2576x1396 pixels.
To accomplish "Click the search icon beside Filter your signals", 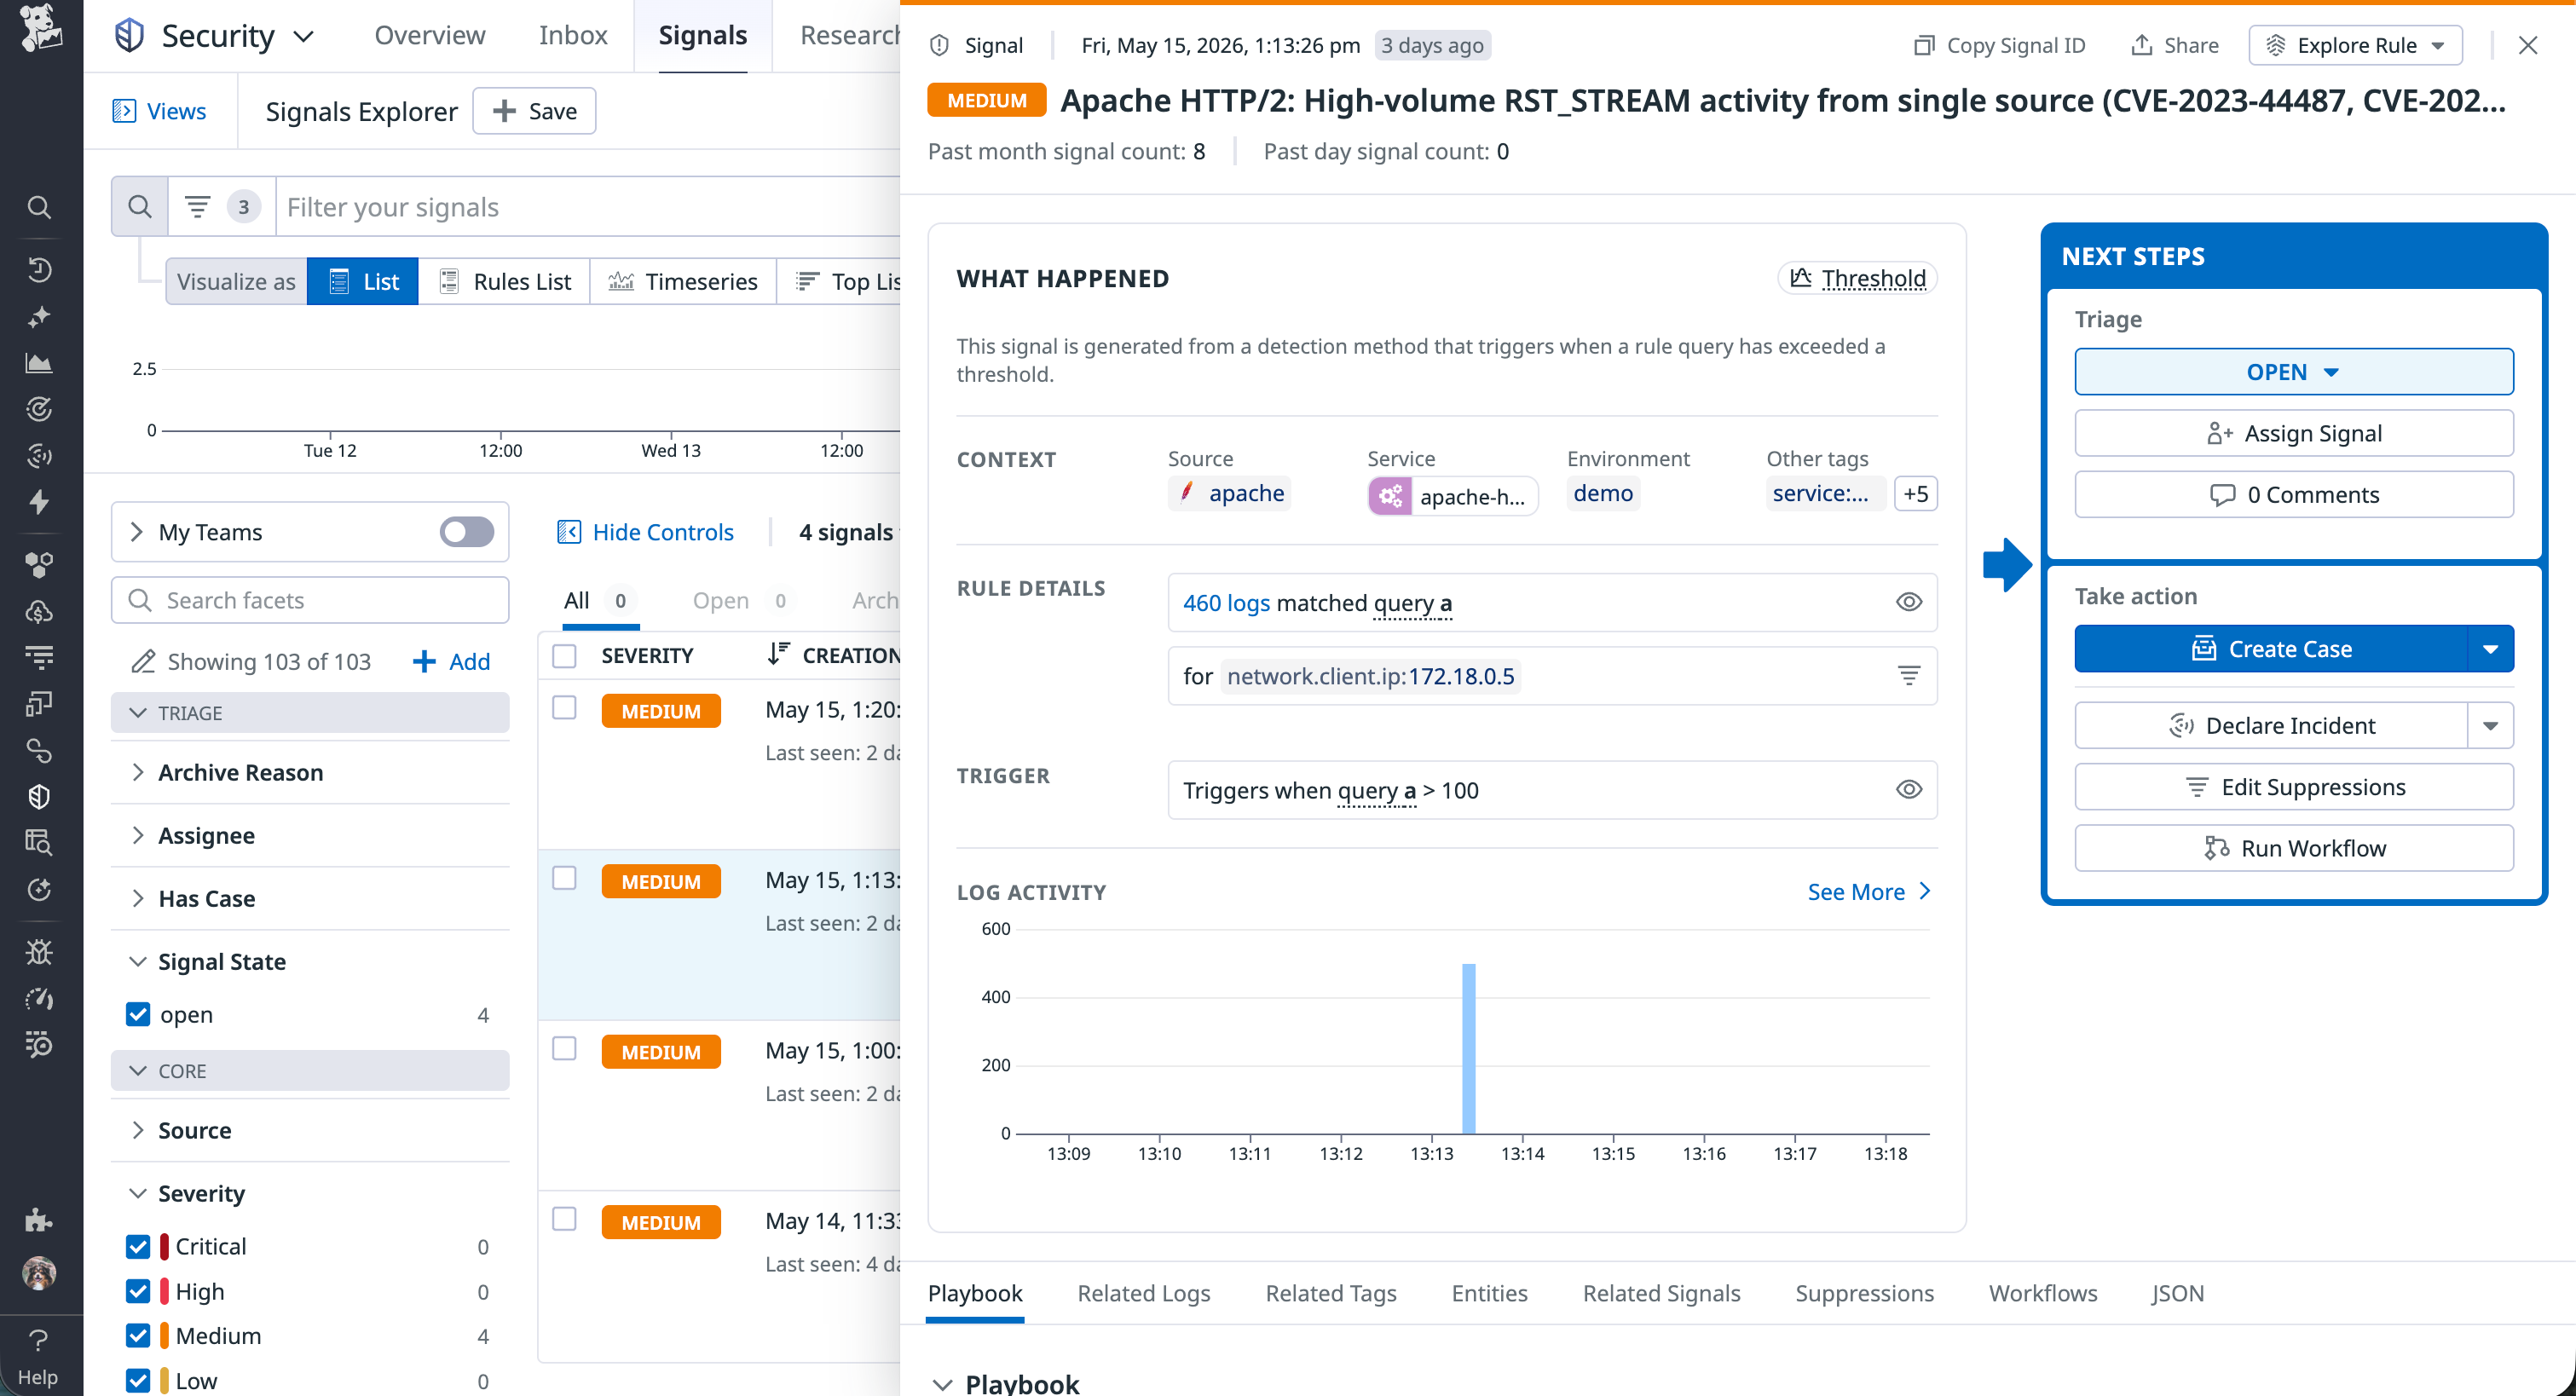I will click(140, 207).
